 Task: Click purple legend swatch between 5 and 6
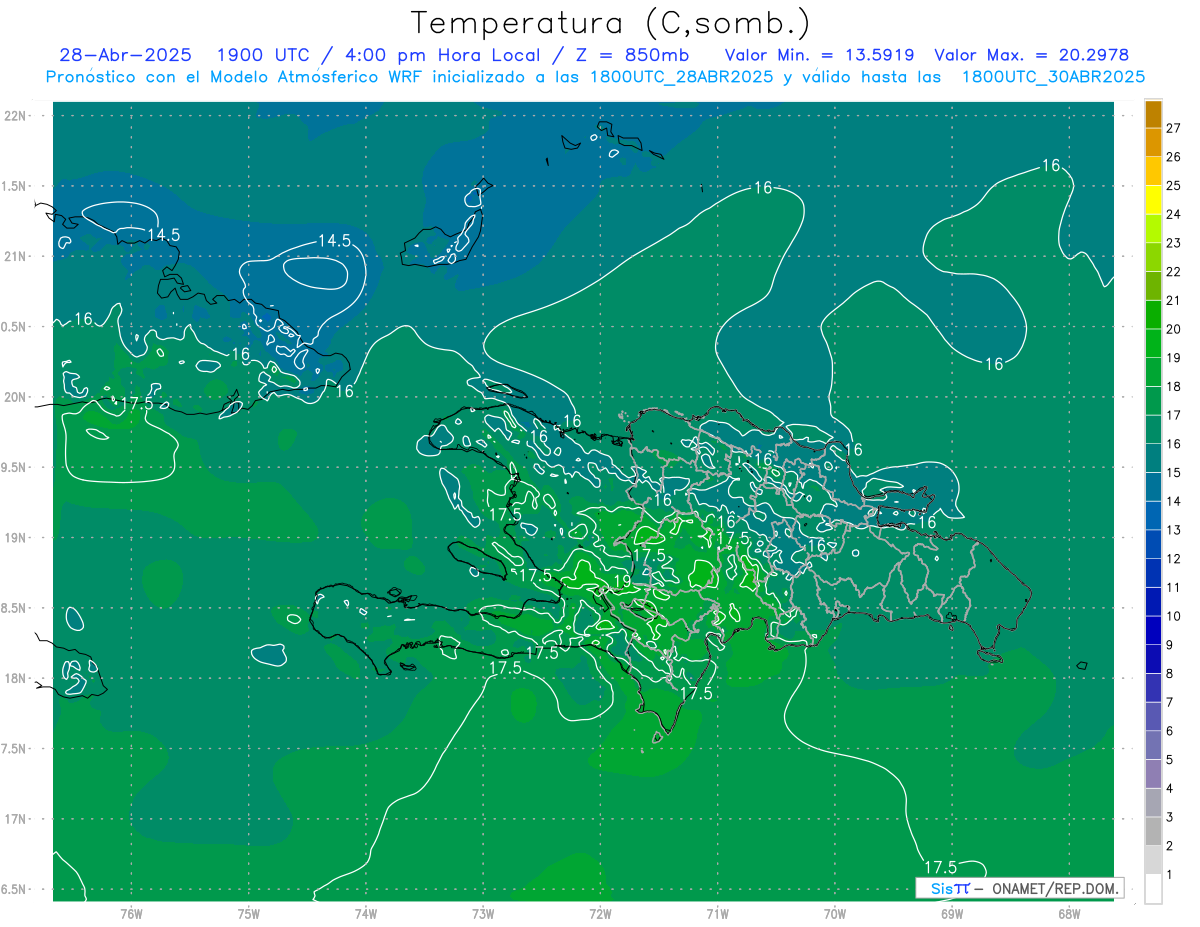click(1153, 745)
